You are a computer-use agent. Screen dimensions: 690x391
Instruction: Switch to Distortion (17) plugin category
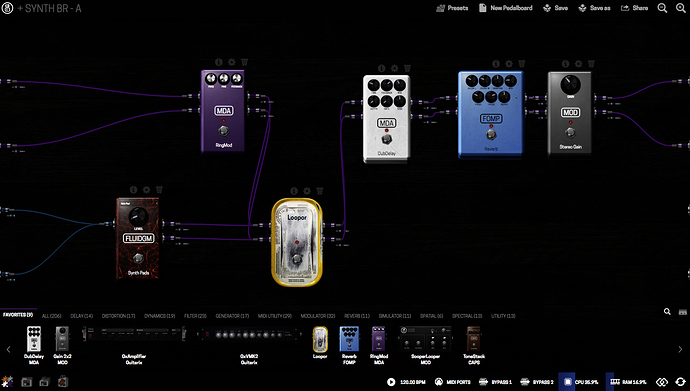pos(118,316)
